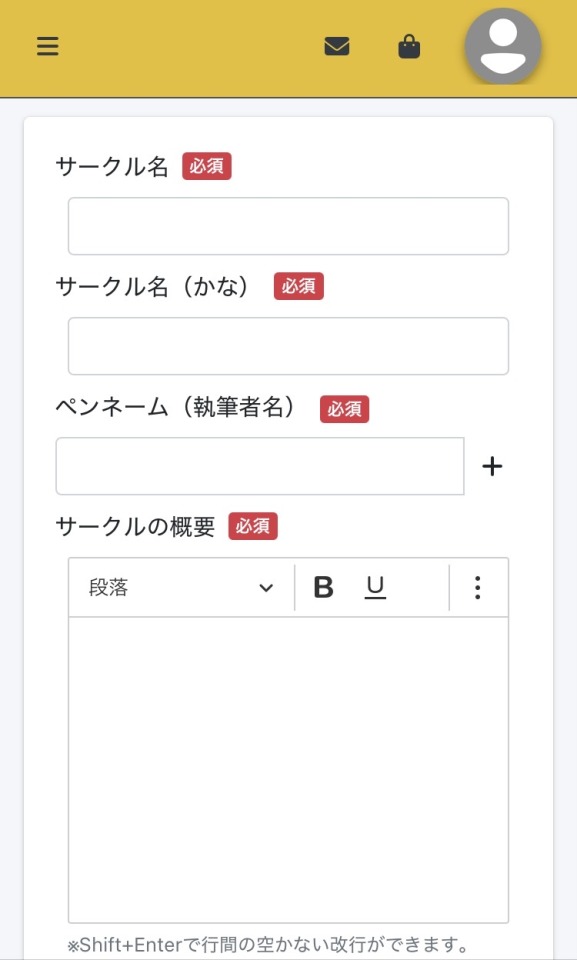The image size is (577, 960).
Task: Expand the 段落 paragraph style dropdown
Action: click(x=181, y=588)
